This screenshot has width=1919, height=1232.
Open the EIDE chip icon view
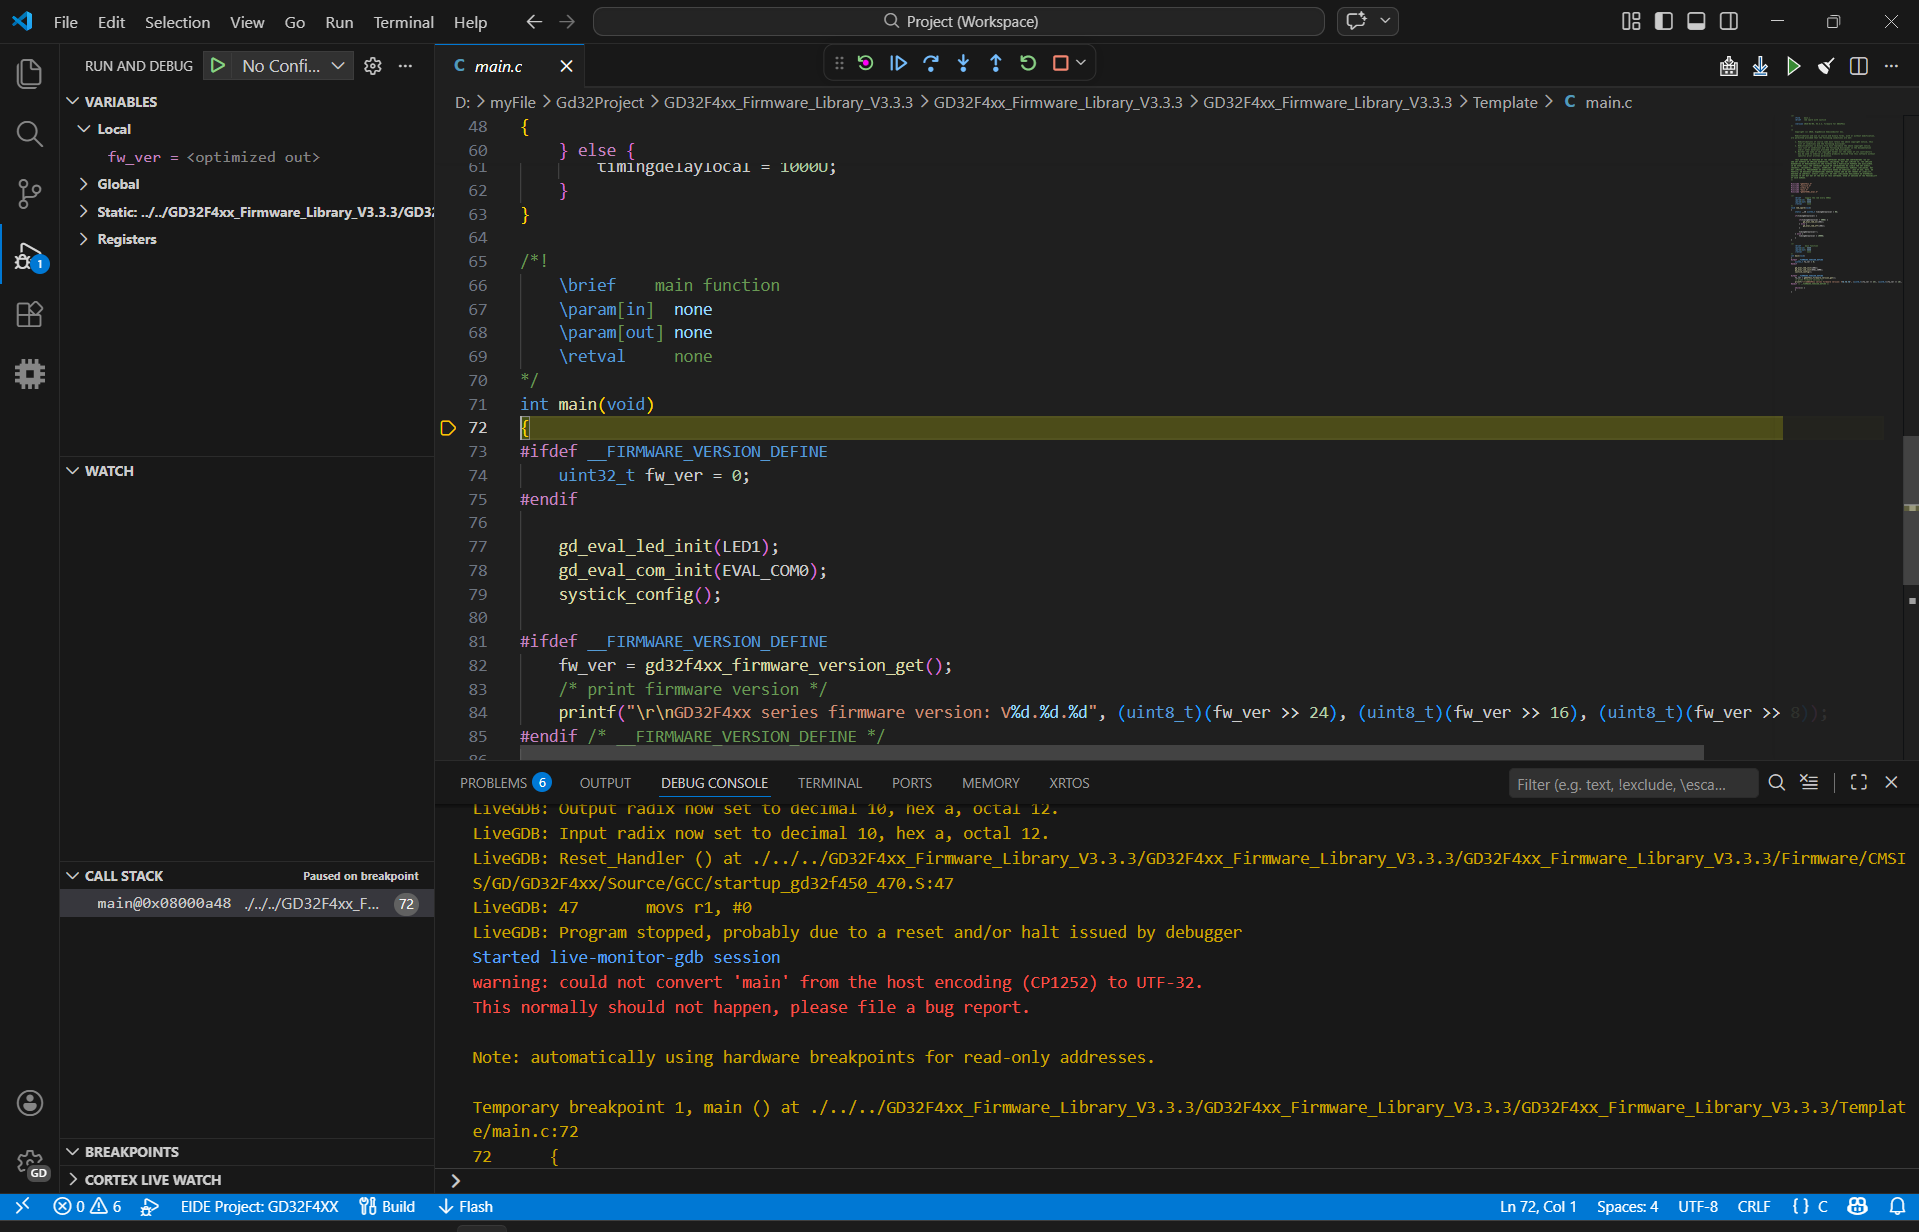tap(30, 374)
